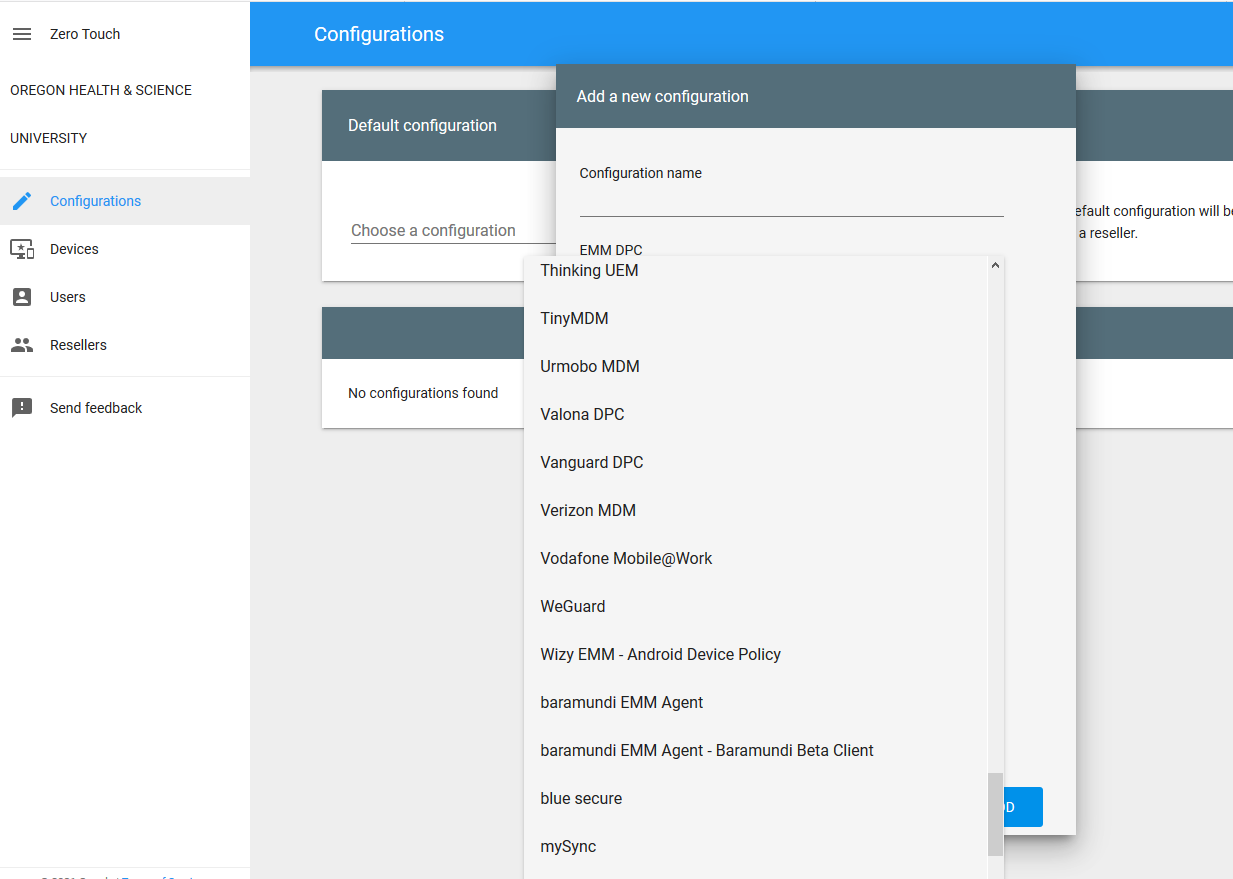This screenshot has width=1233, height=879.
Task: Select Vodafone Mobile@Work
Action: tap(755, 558)
